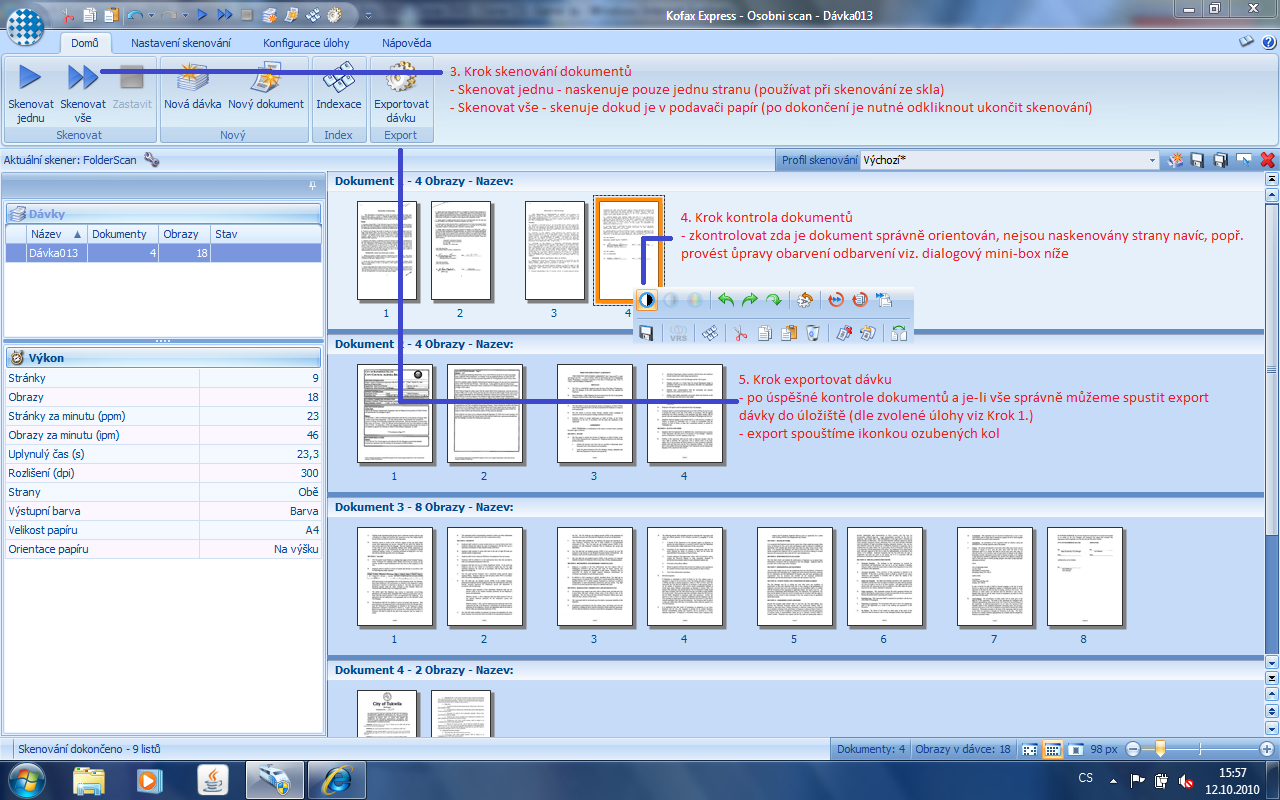The height and width of the screenshot is (800, 1280).
Task: Open the quick access toolbar customize arrow
Action: click(x=367, y=16)
